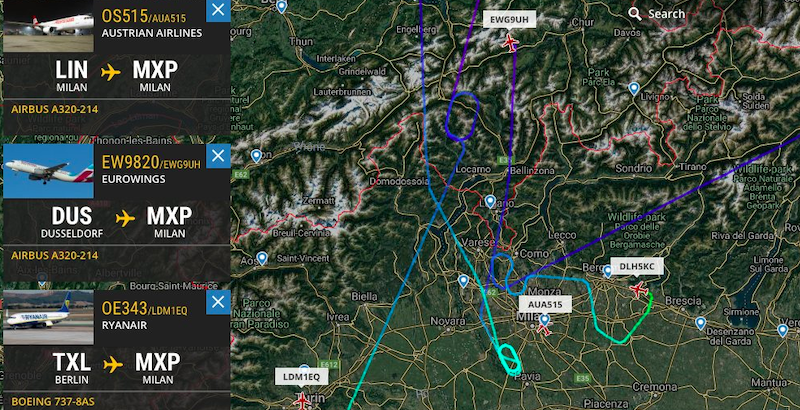The width and height of the screenshot is (800, 410).
Task: Click the Search magnifier icon
Action: tap(635, 14)
